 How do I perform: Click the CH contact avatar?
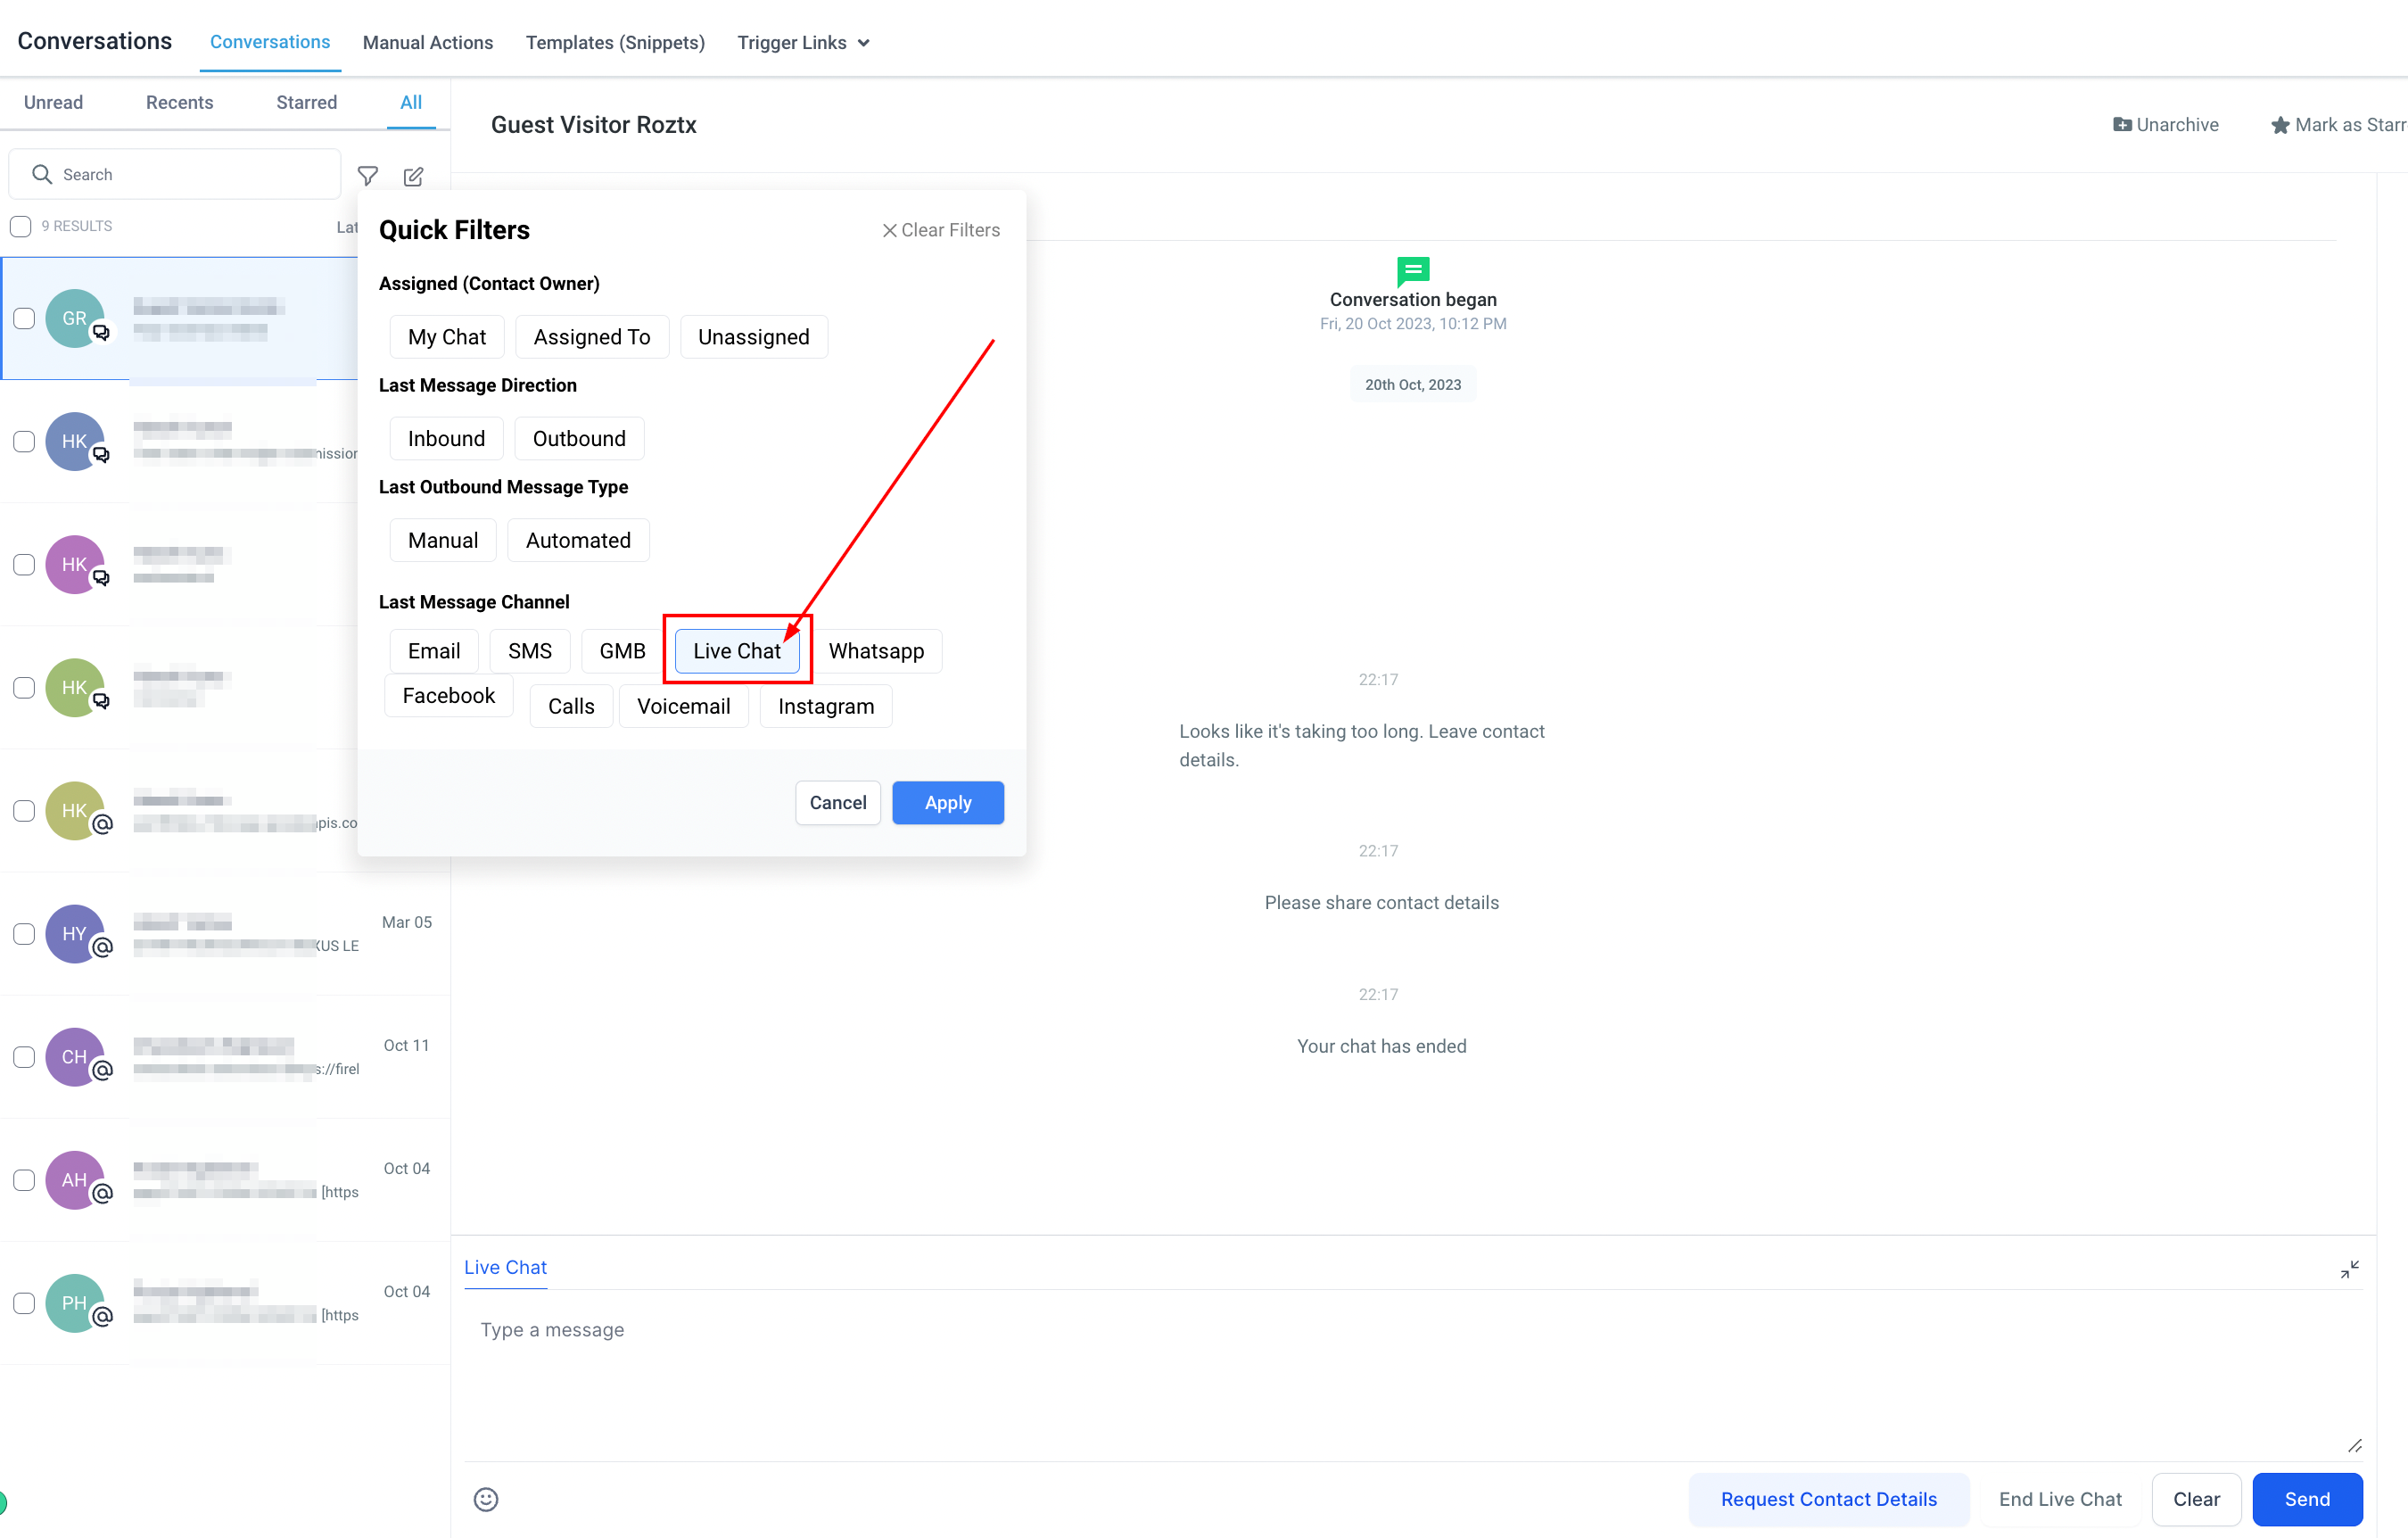tap(75, 1056)
